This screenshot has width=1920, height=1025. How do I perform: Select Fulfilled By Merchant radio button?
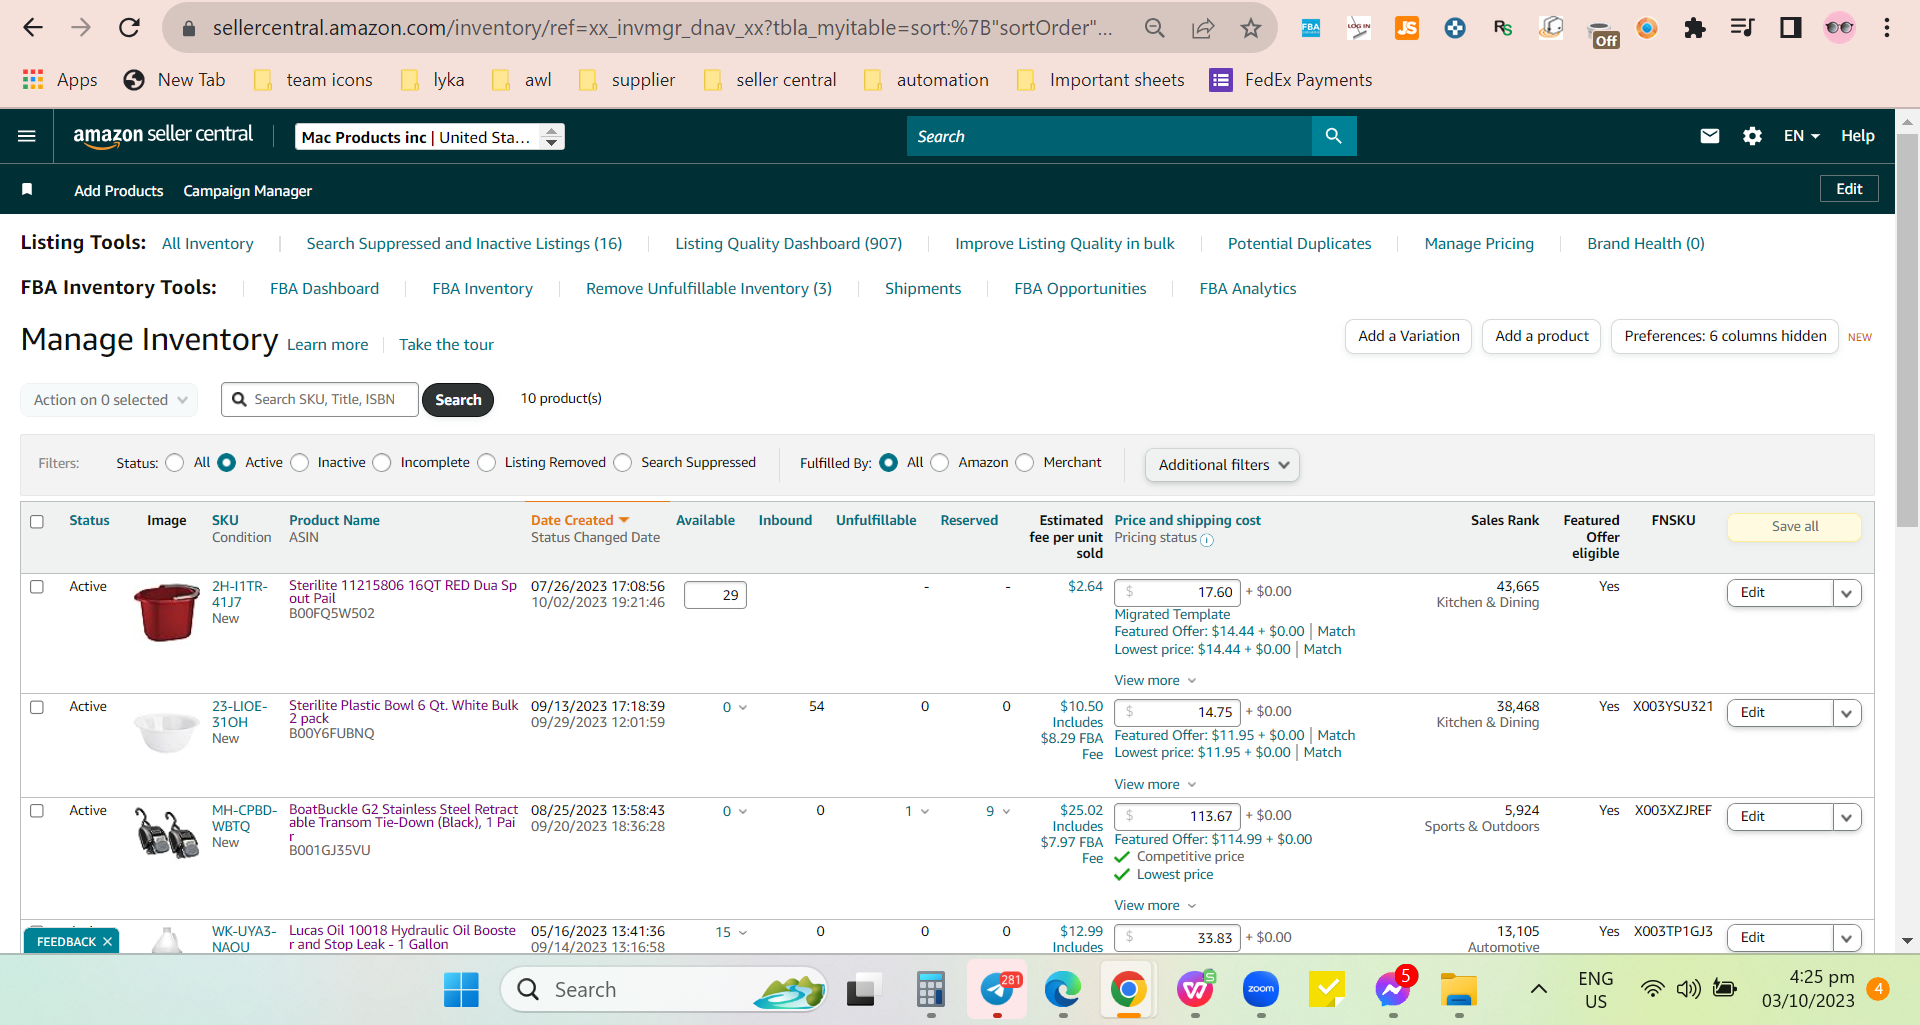click(x=1025, y=463)
